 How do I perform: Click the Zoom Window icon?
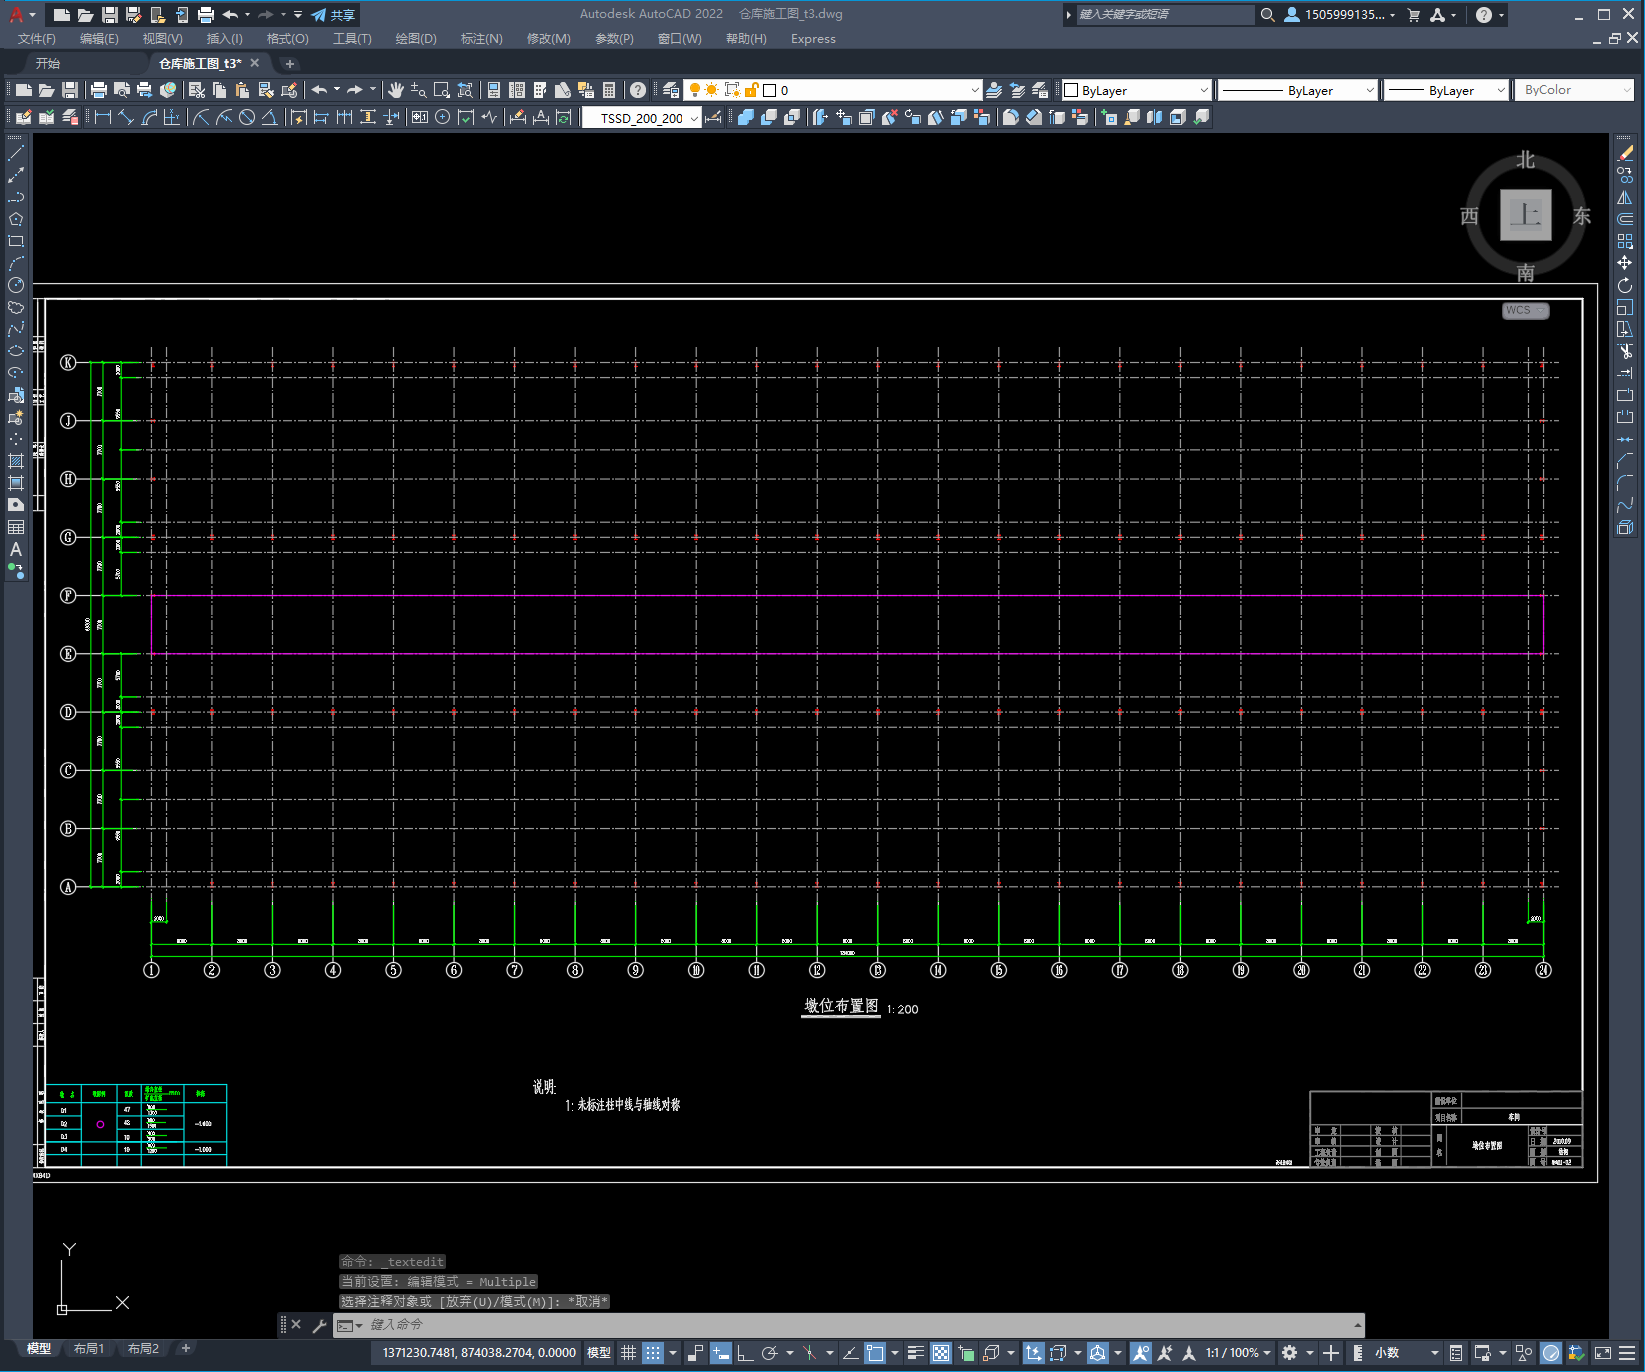pyautogui.click(x=441, y=90)
